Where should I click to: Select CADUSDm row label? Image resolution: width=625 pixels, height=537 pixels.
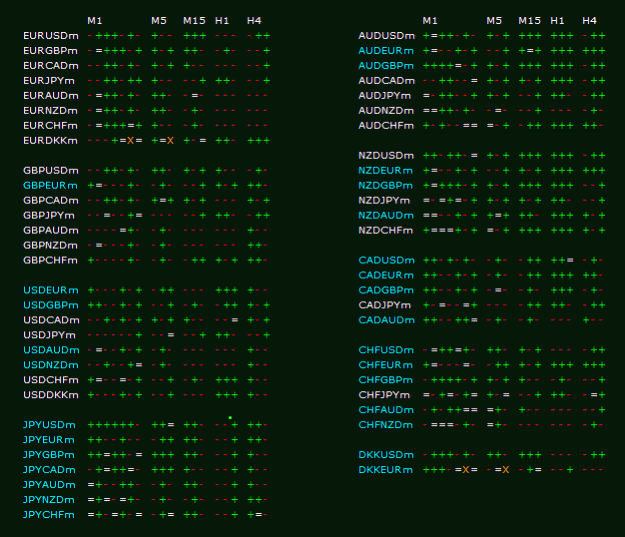(386, 260)
